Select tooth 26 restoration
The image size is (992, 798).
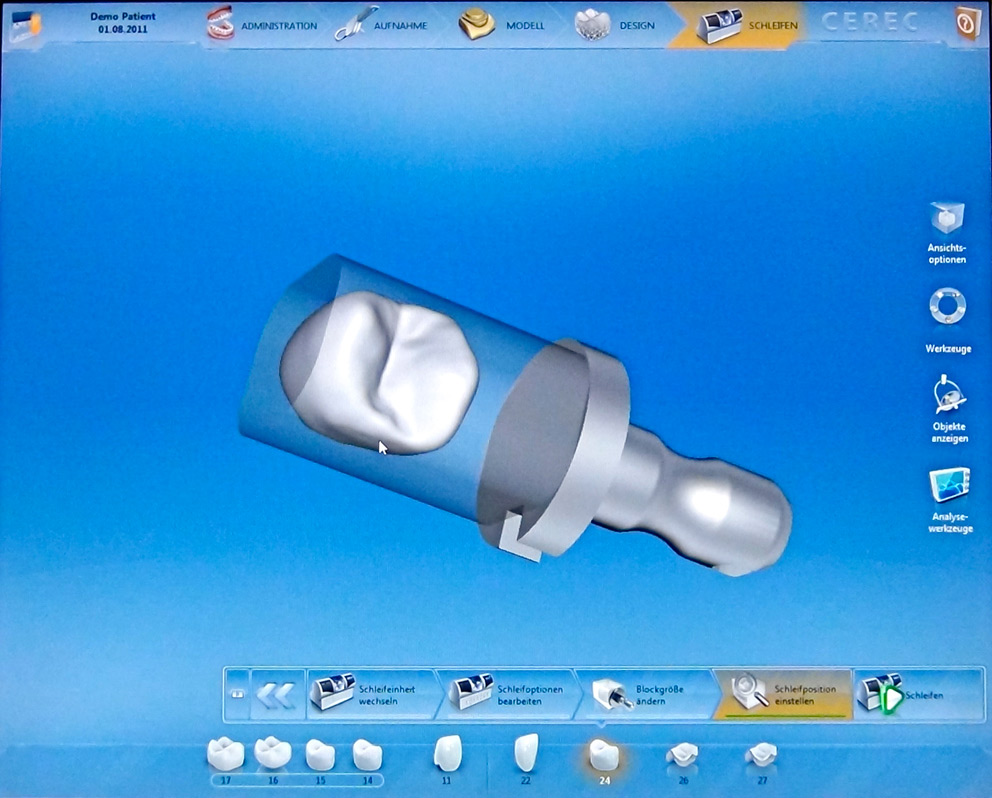point(683,757)
